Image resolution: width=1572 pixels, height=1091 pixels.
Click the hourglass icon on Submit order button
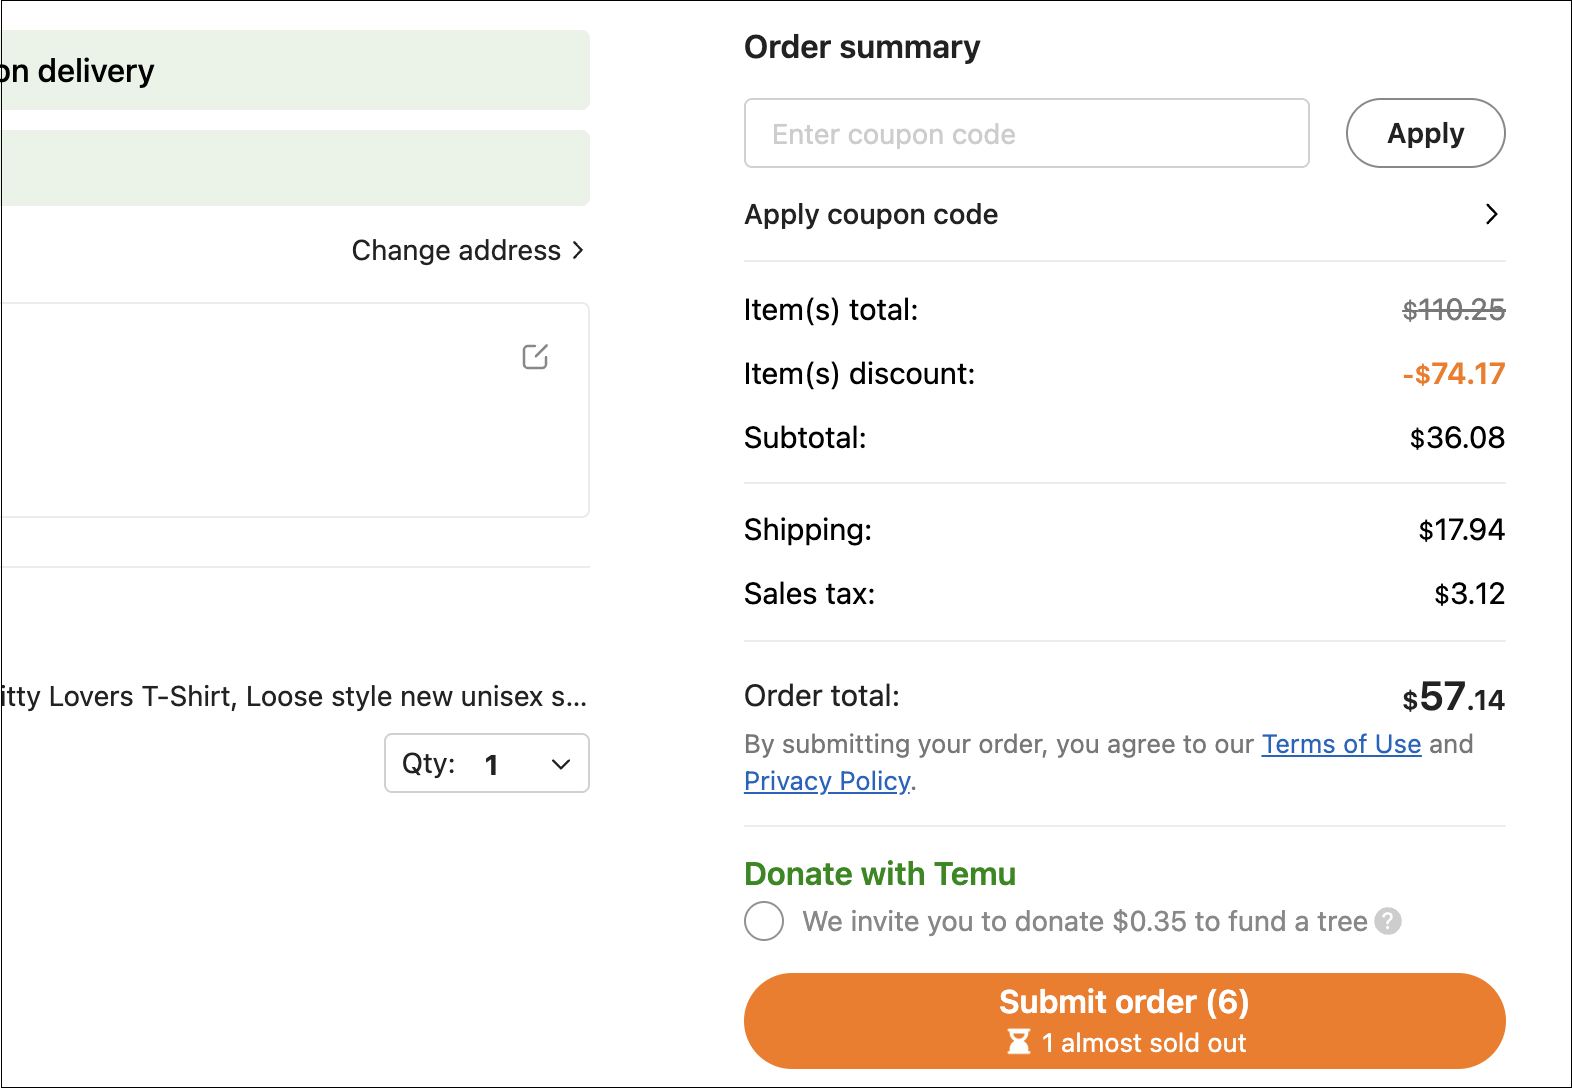(x=1019, y=1043)
